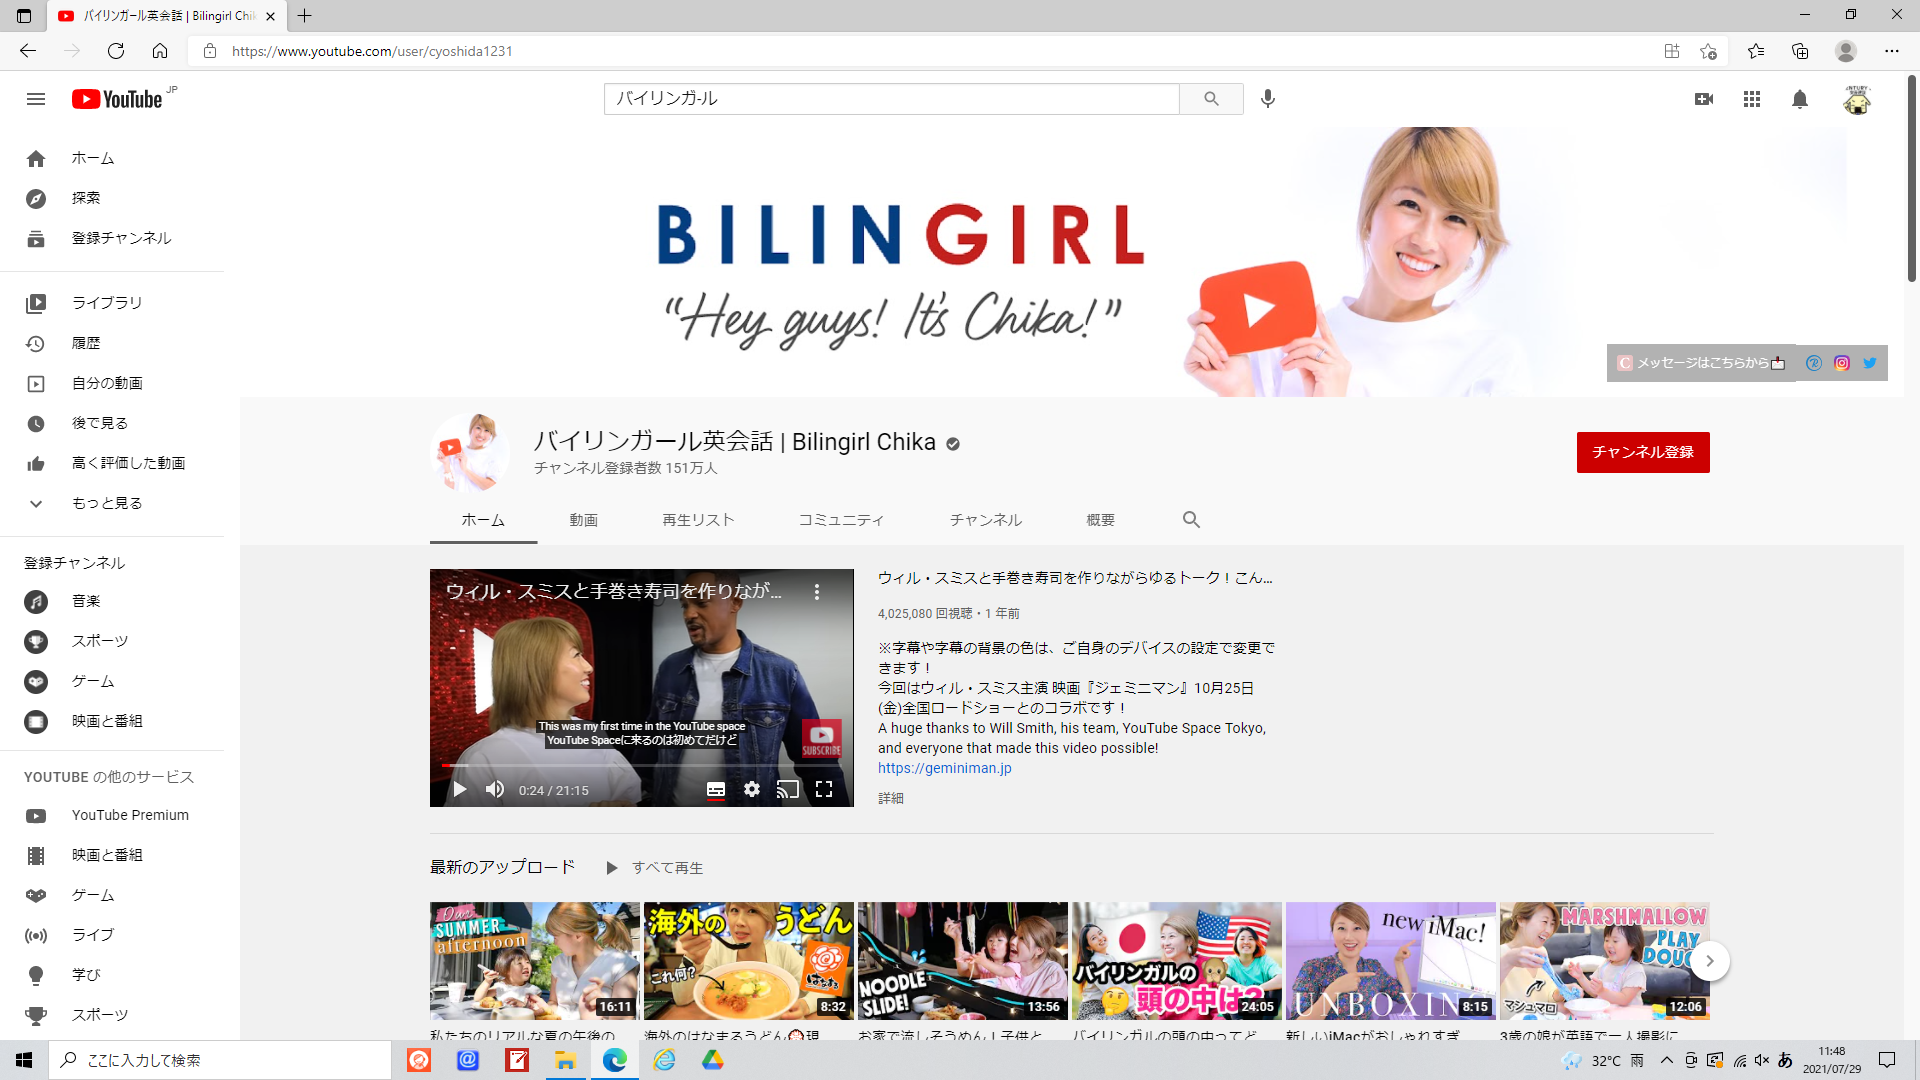
Task: Open 音楽 subscribed channel
Action: (112, 601)
